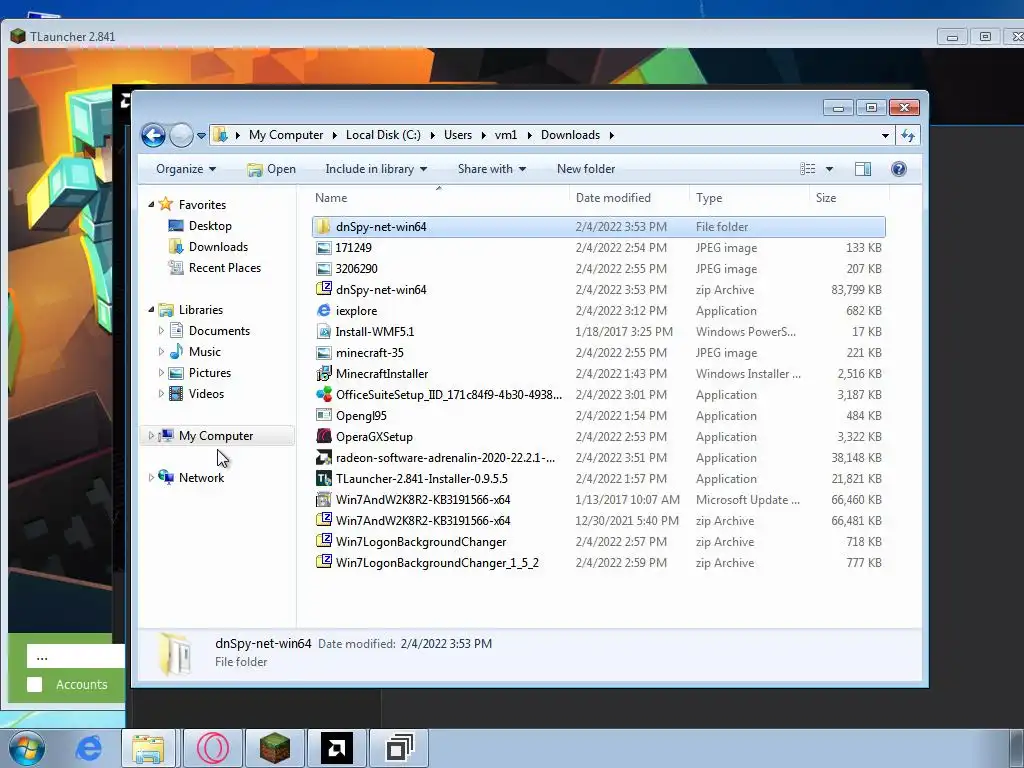This screenshot has height=768, width=1024.
Task: Click the TLauncher account name field
Action: click(x=76, y=656)
